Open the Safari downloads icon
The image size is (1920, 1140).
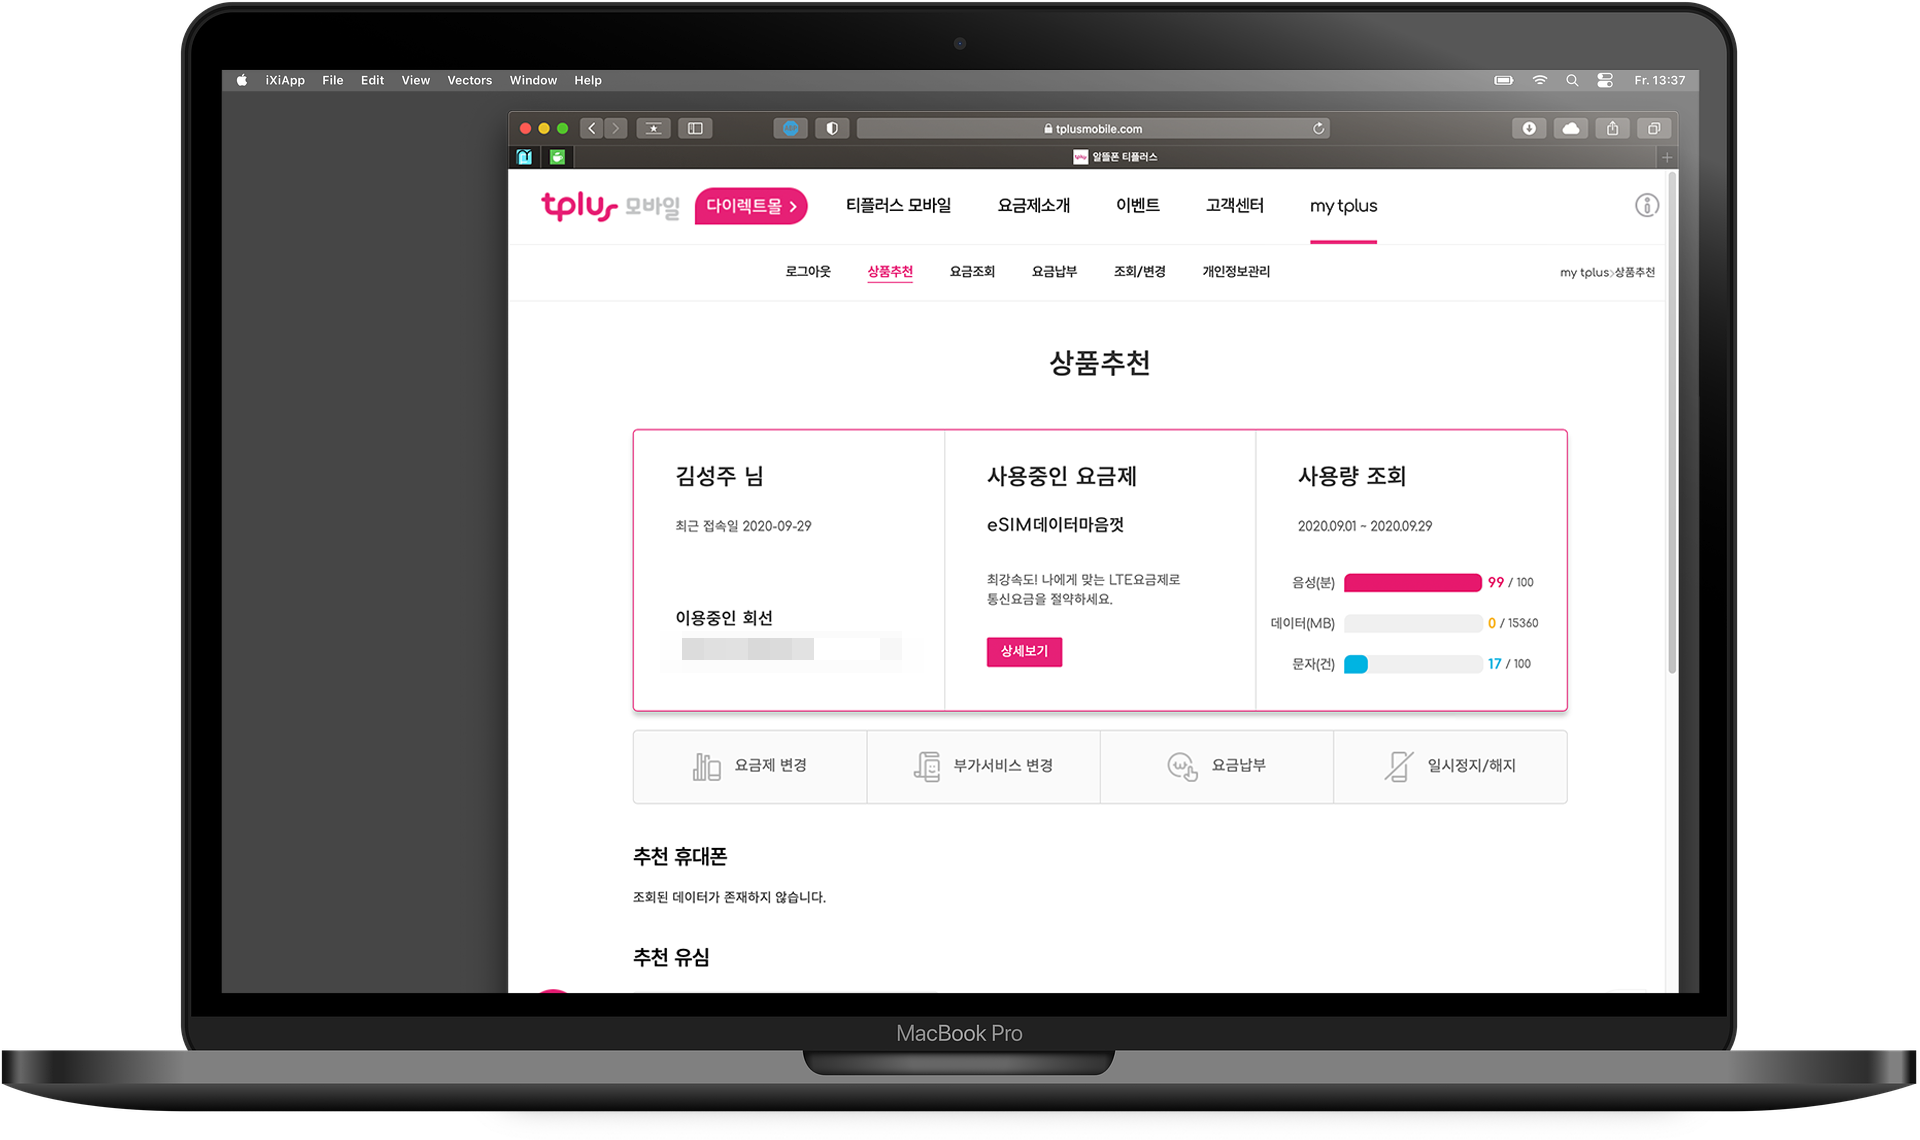tap(1528, 128)
